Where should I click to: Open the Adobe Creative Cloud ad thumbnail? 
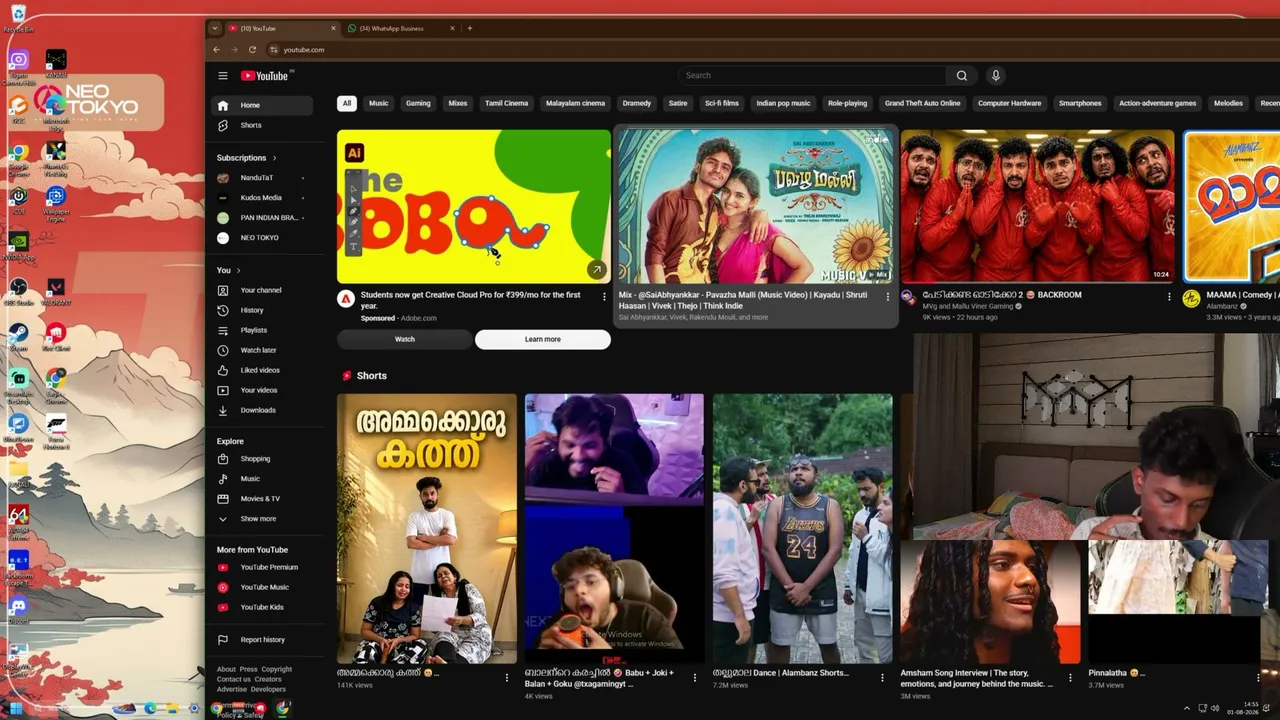474,207
